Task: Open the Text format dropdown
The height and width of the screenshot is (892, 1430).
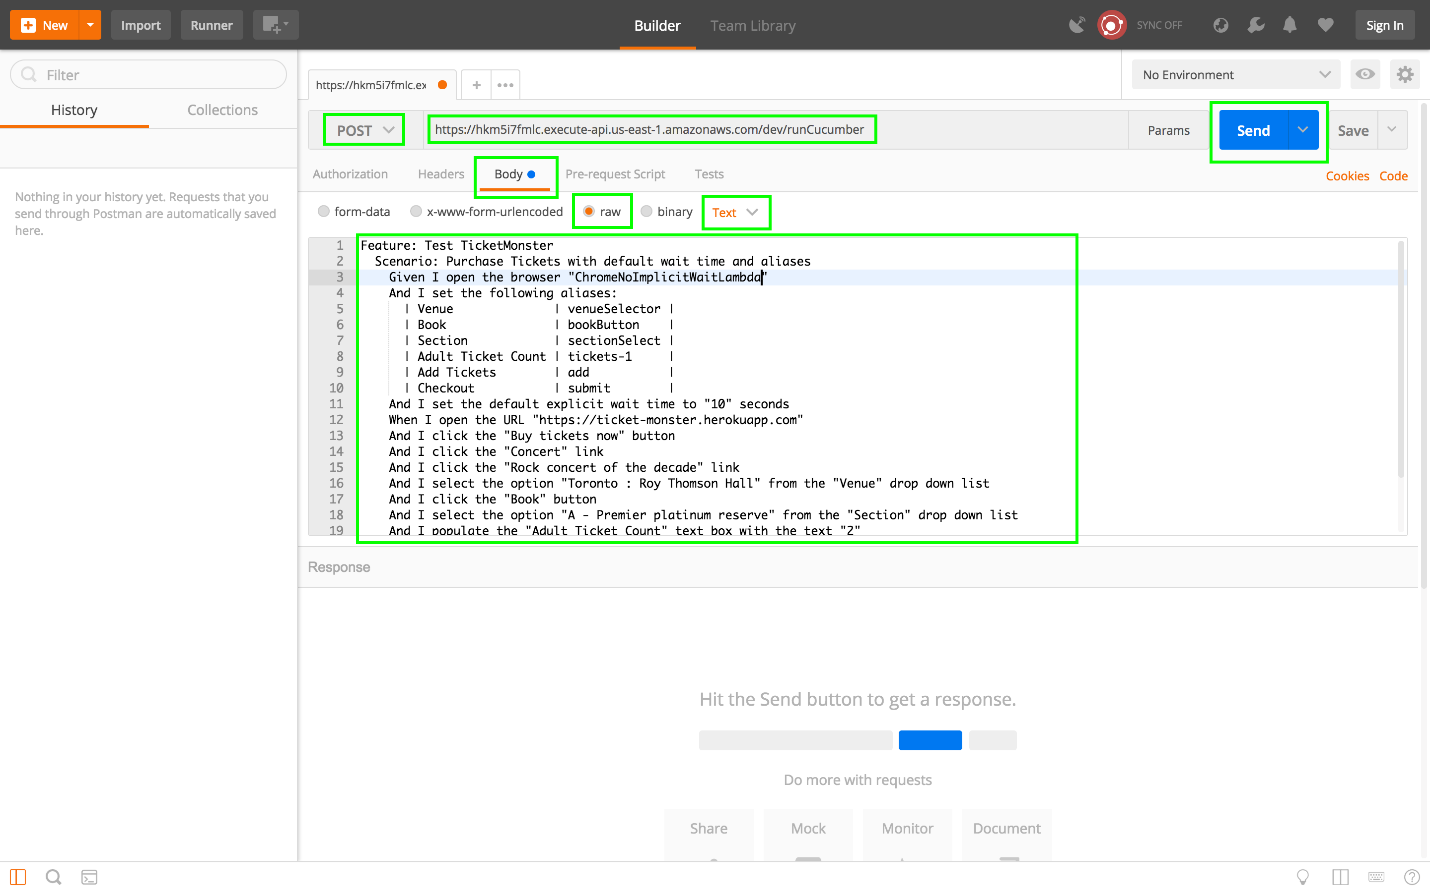Action: click(x=735, y=213)
